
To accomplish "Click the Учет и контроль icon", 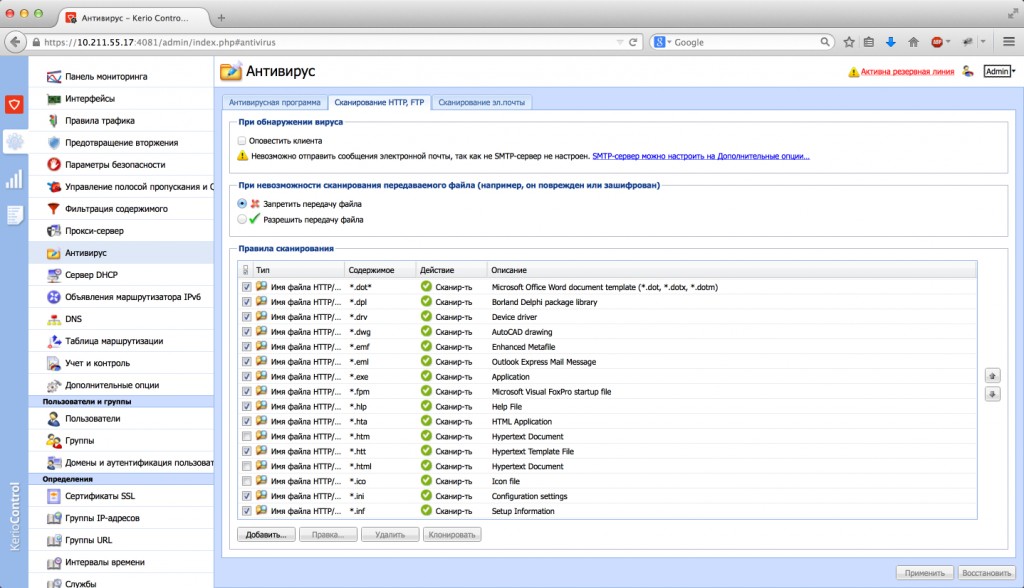I will pos(54,363).
